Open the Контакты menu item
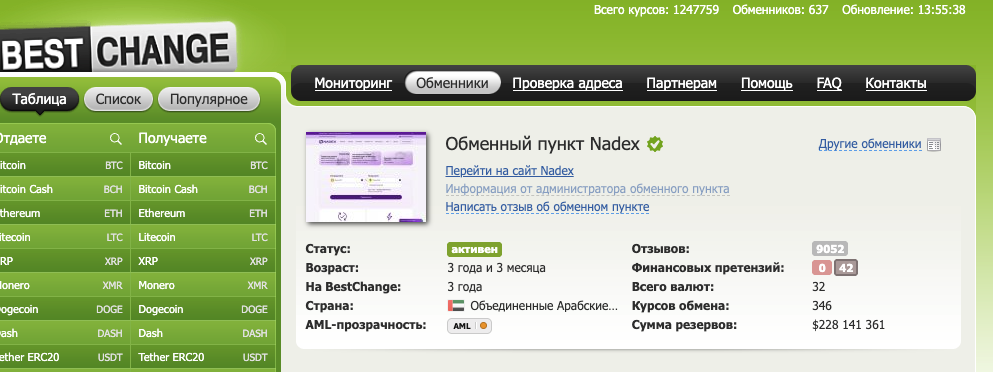The width and height of the screenshot is (993, 372). pos(896,83)
